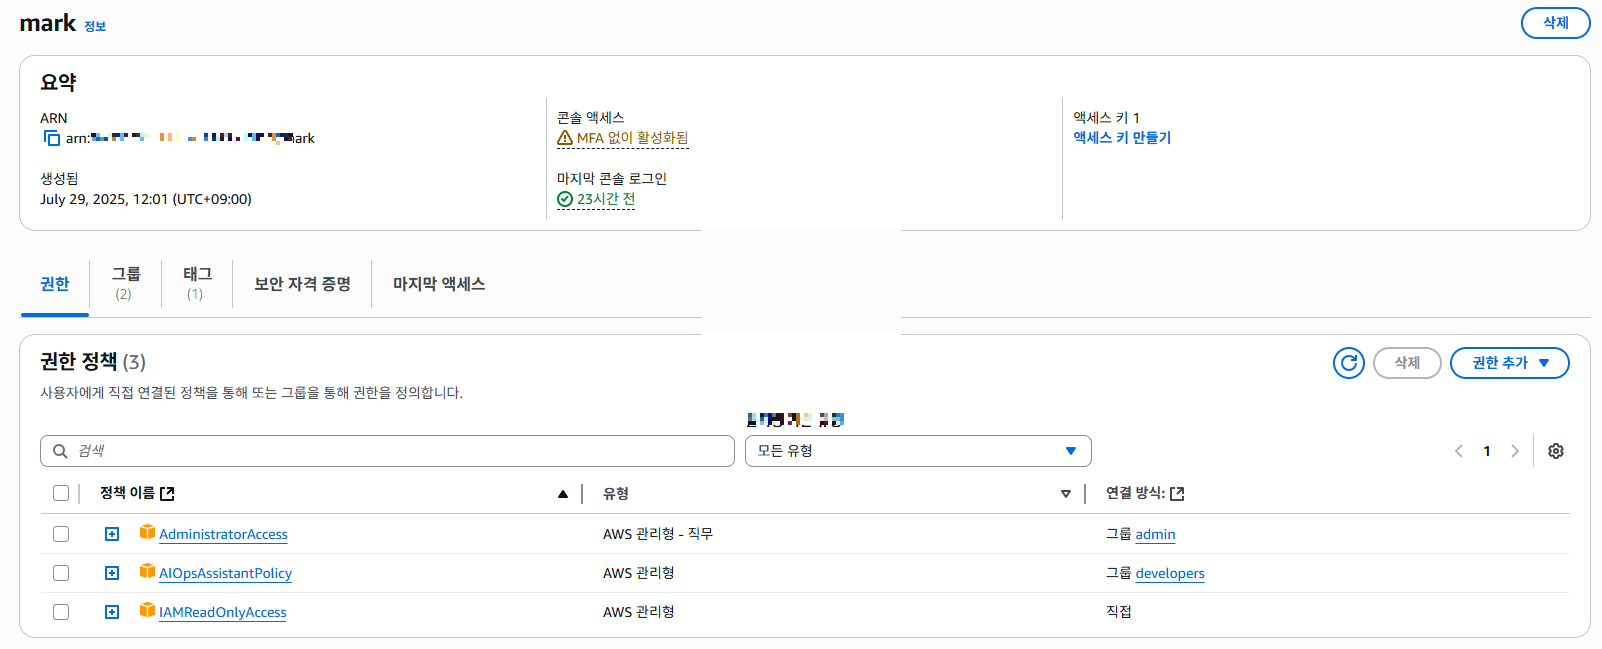Click the IAMReadOnlyAccess cube icon
Viewport: 1602px width, 649px height.
[x=147, y=610]
